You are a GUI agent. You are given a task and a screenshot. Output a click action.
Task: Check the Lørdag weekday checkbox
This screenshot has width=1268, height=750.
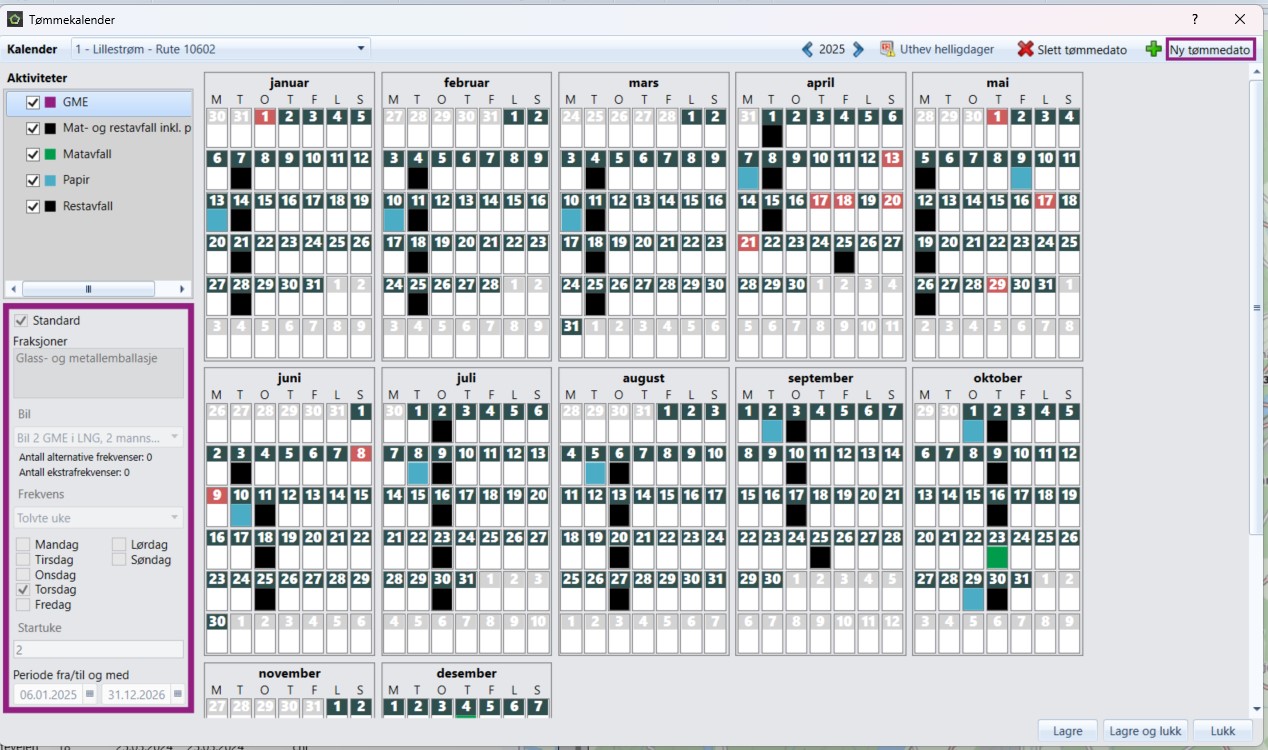(119, 545)
